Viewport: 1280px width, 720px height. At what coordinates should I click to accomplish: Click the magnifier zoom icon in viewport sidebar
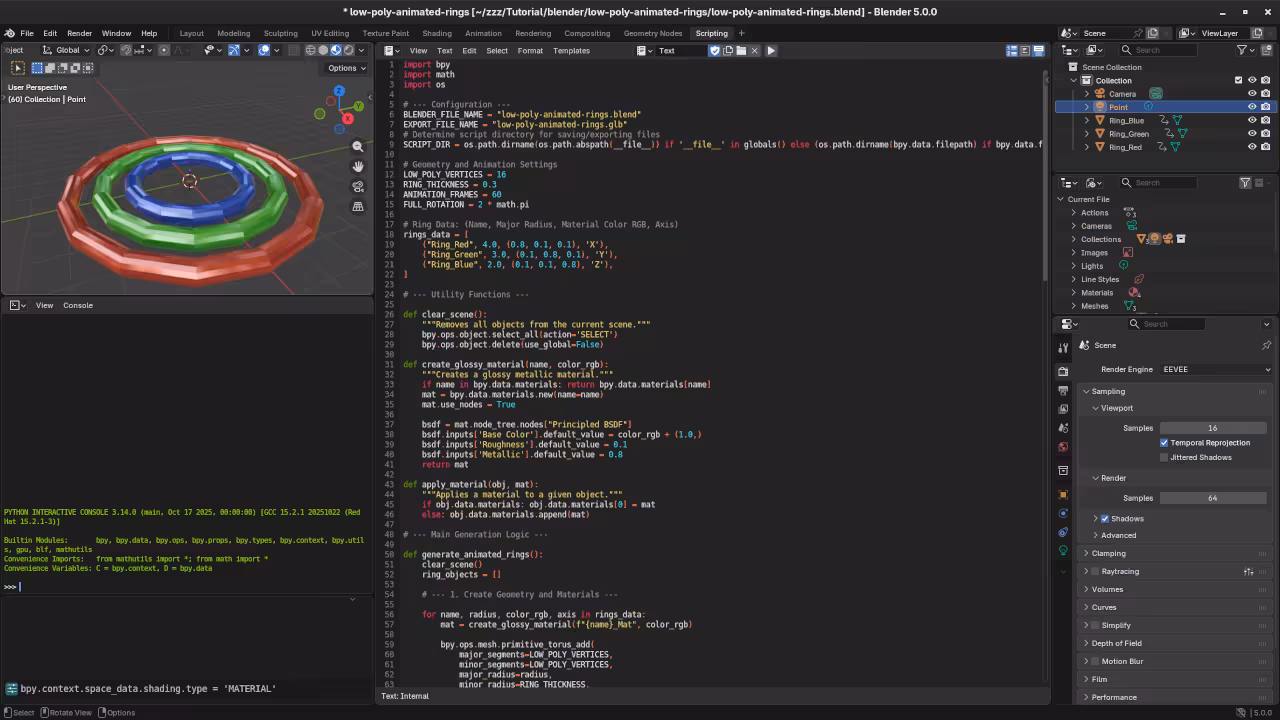[x=359, y=146]
